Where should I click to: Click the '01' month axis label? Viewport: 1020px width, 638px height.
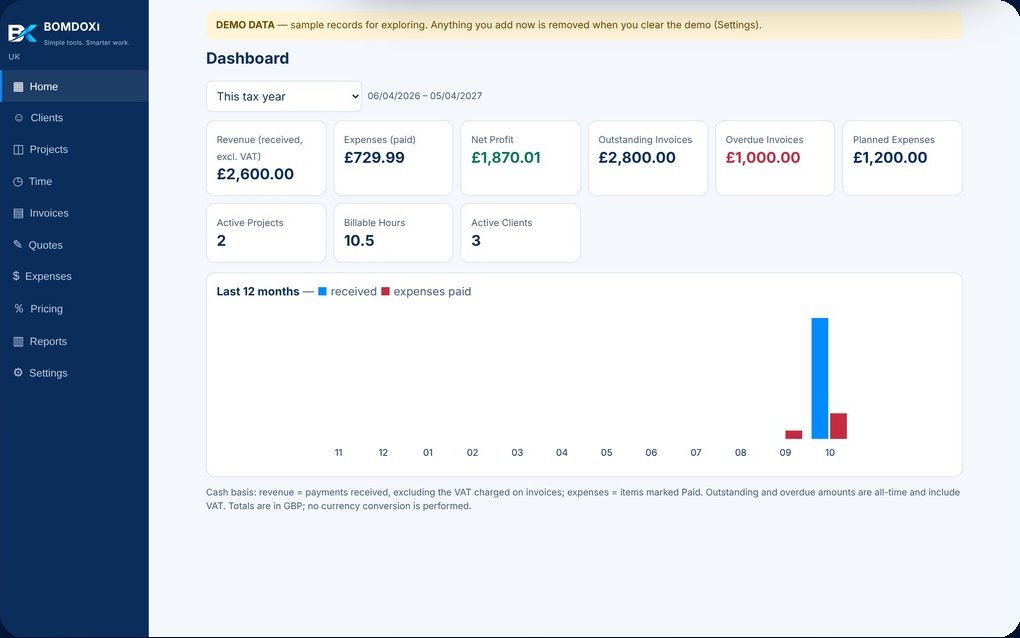[x=427, y=453]
